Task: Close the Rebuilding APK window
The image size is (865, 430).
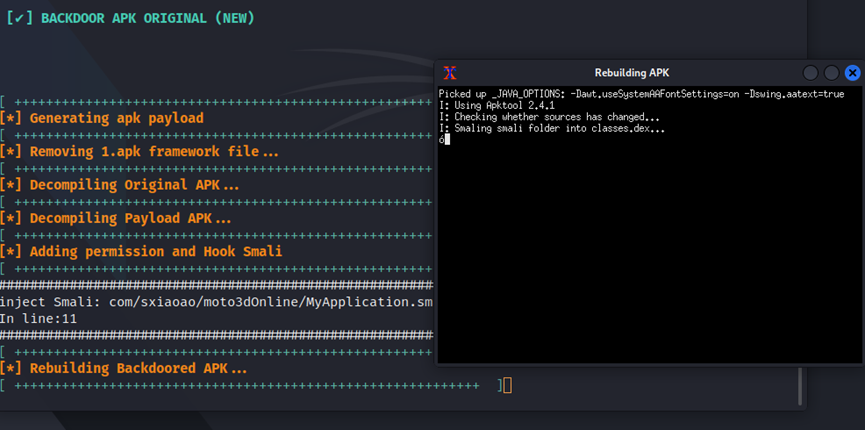Action: [x=852, y=73]
